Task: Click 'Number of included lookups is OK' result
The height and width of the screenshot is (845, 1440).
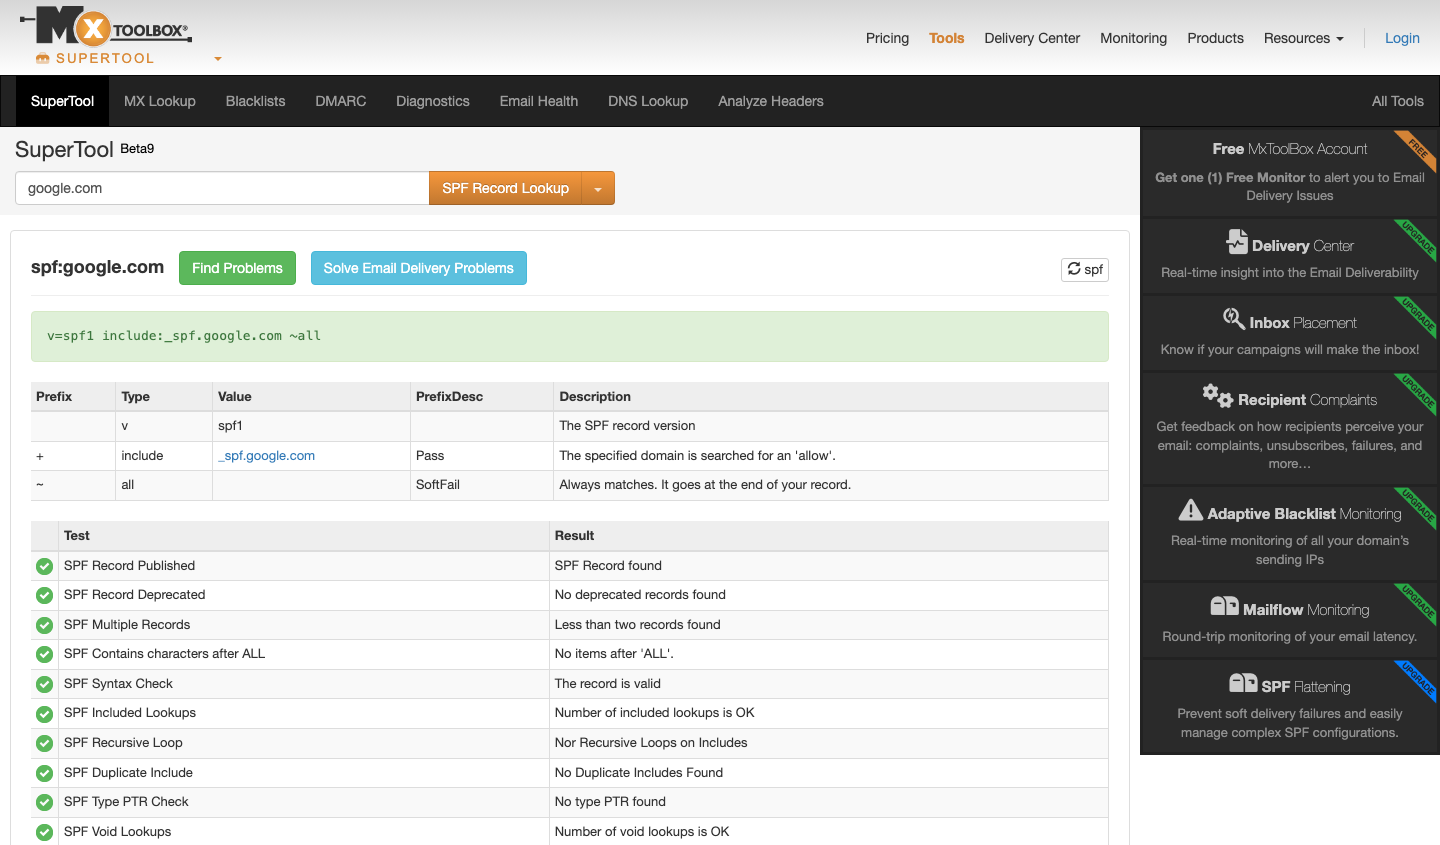Action: [654, 713]
